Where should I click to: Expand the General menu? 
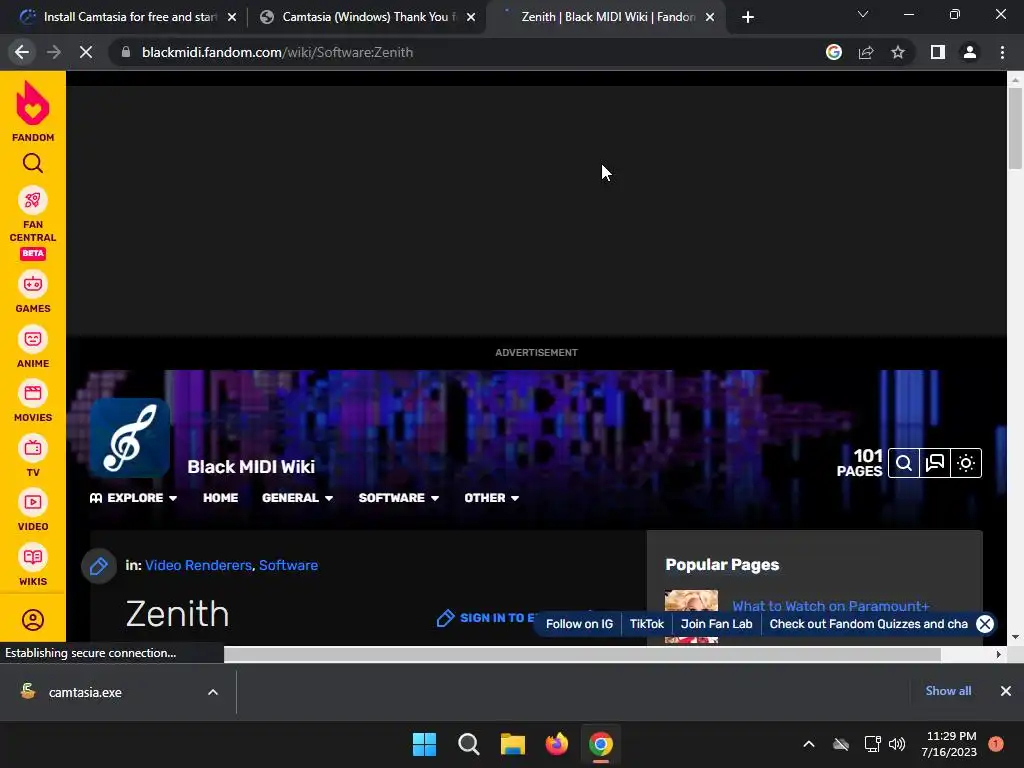point(297,498)
